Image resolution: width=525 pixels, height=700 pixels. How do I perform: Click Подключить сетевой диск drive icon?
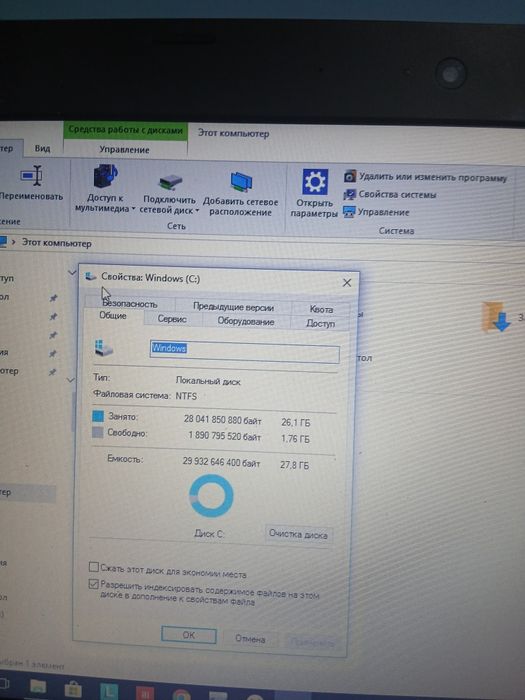point(170,182)
